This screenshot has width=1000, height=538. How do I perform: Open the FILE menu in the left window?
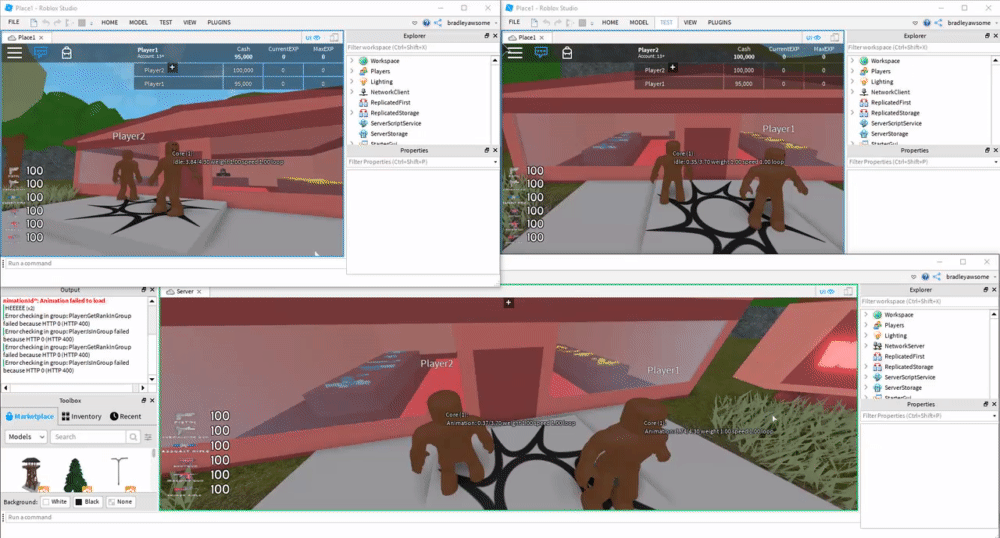[x=13, y=22]
